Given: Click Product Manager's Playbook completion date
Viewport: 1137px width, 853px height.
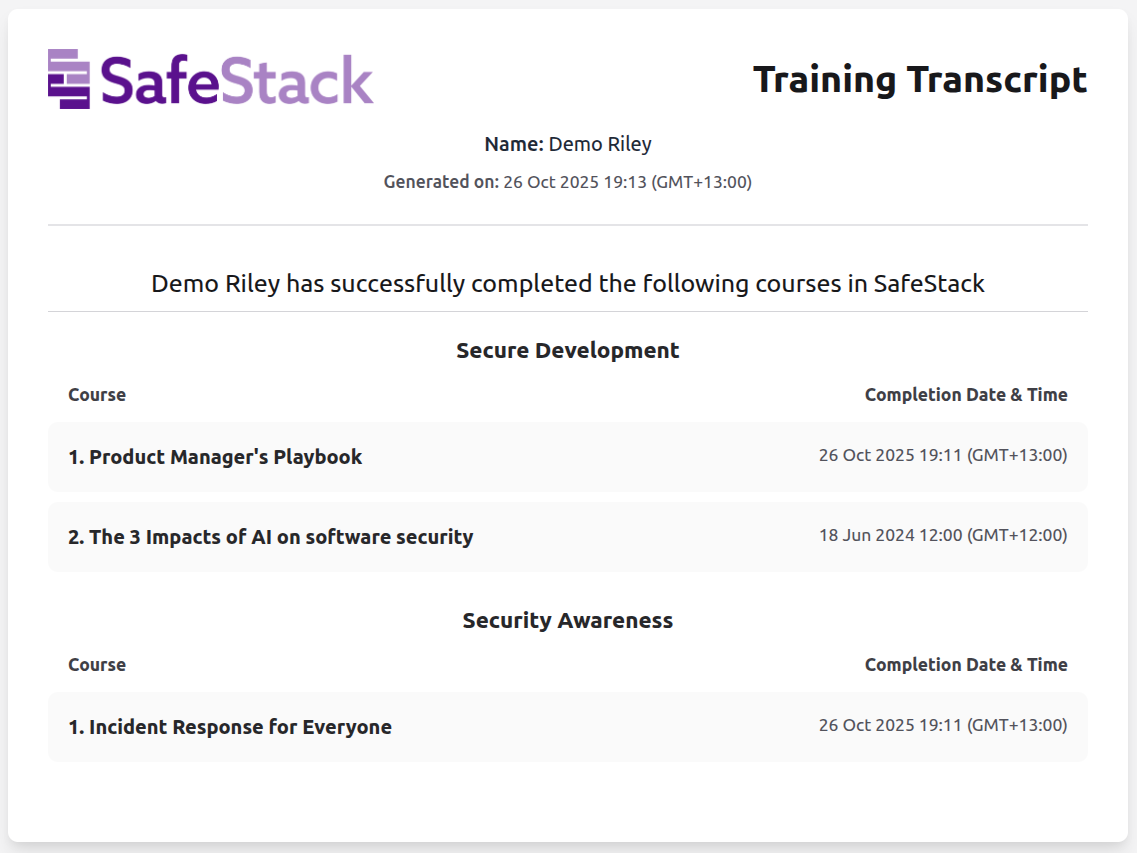Looking at the screenshot, I should click(942, 456).
